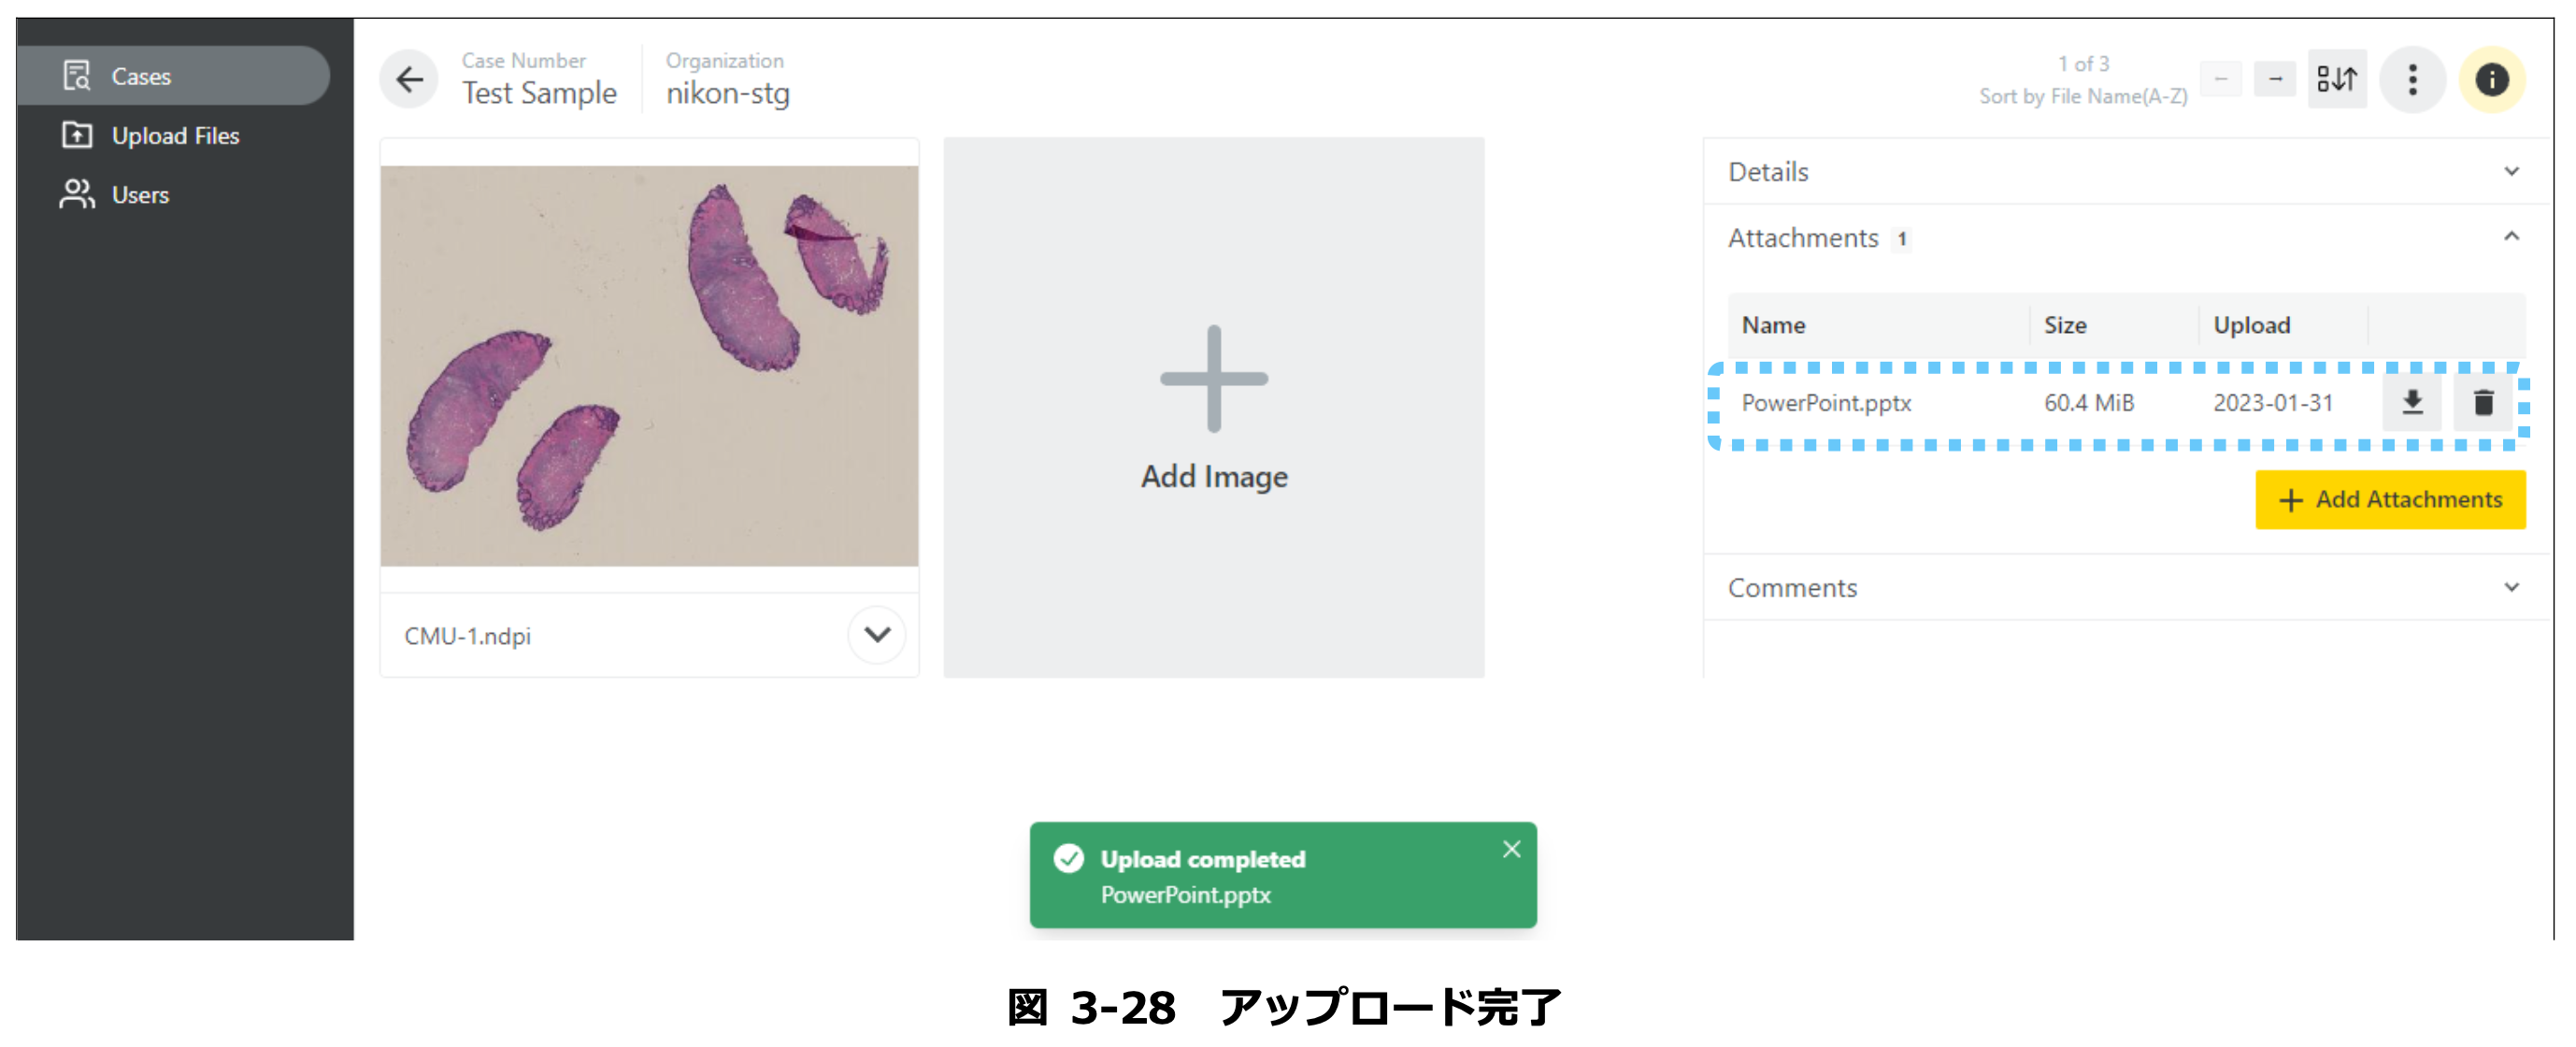Open the CMU-1.ndpi slide thumbnail
This screenshot has height=1047, width=2576.
point(649,366)
